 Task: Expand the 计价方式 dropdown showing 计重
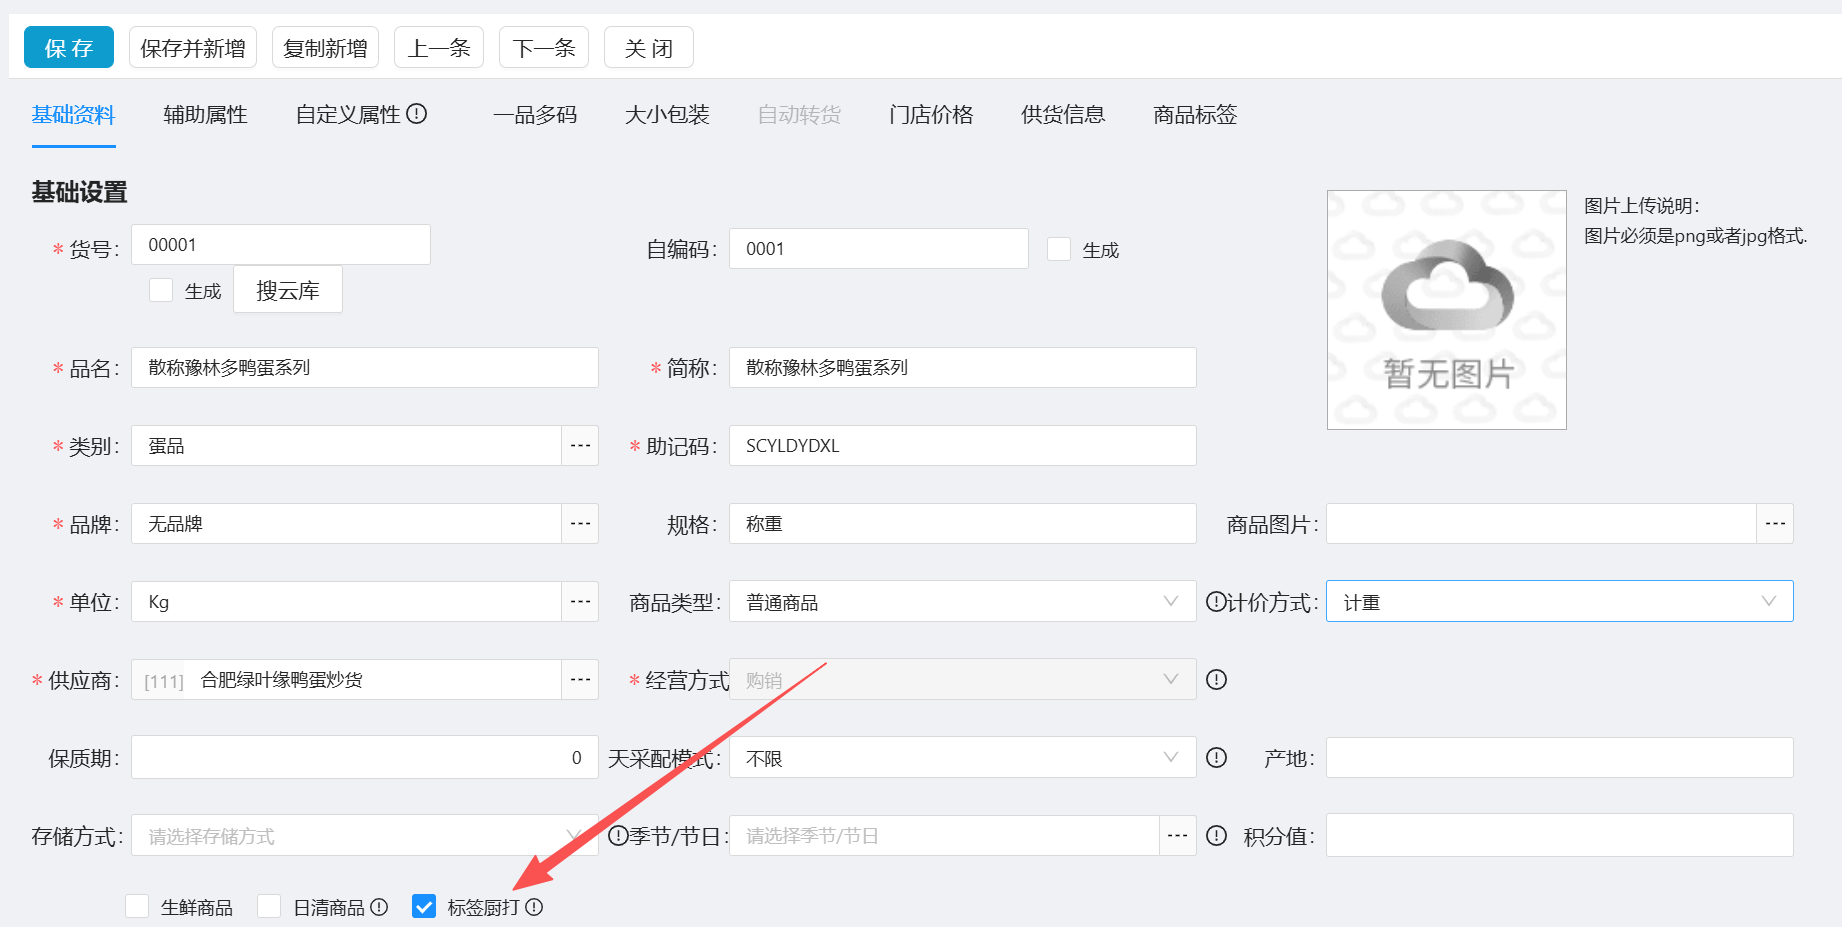pyautogui.click(x=1560, y=602)
